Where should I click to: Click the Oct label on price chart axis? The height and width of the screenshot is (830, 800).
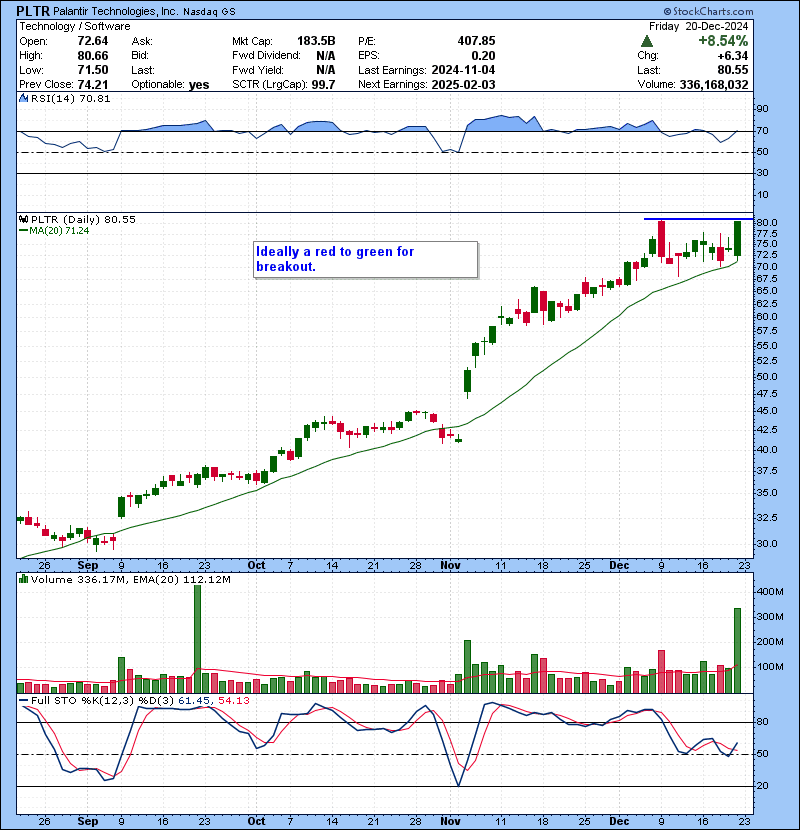256,565
